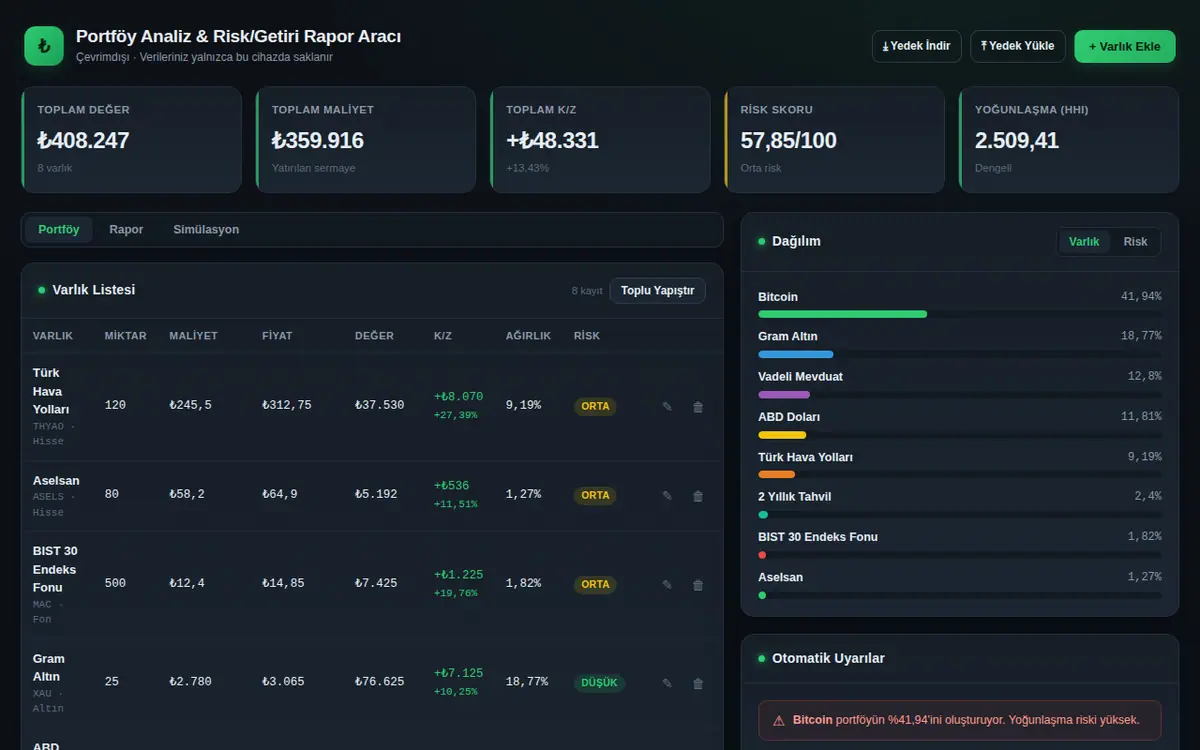Click the RİSK column header
This screenshot has width=1200, height=750.
coord(587,336)
